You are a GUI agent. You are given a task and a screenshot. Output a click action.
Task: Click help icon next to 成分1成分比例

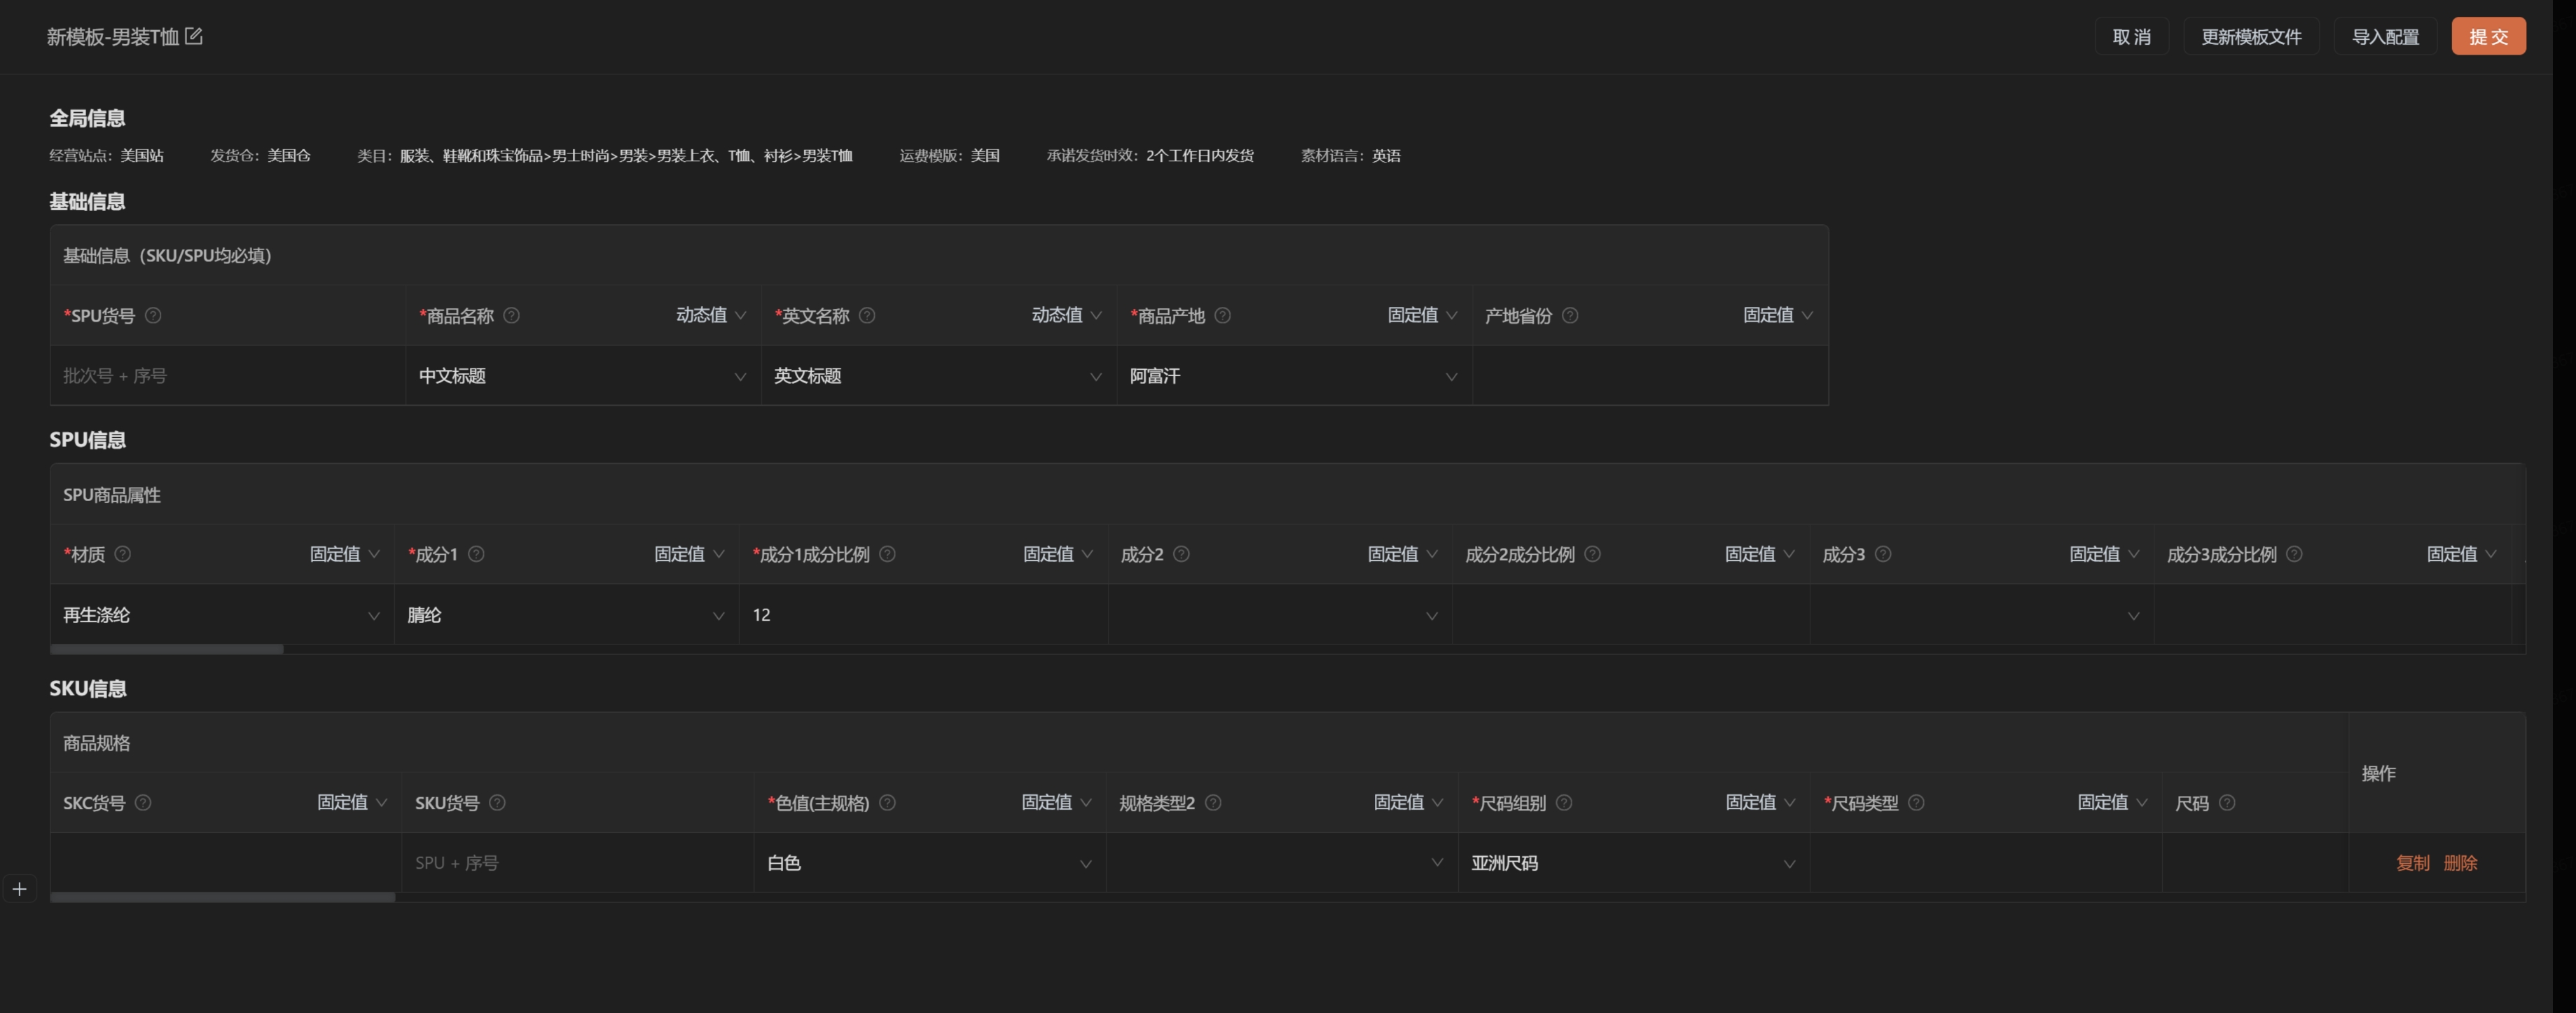coord(887,554)
